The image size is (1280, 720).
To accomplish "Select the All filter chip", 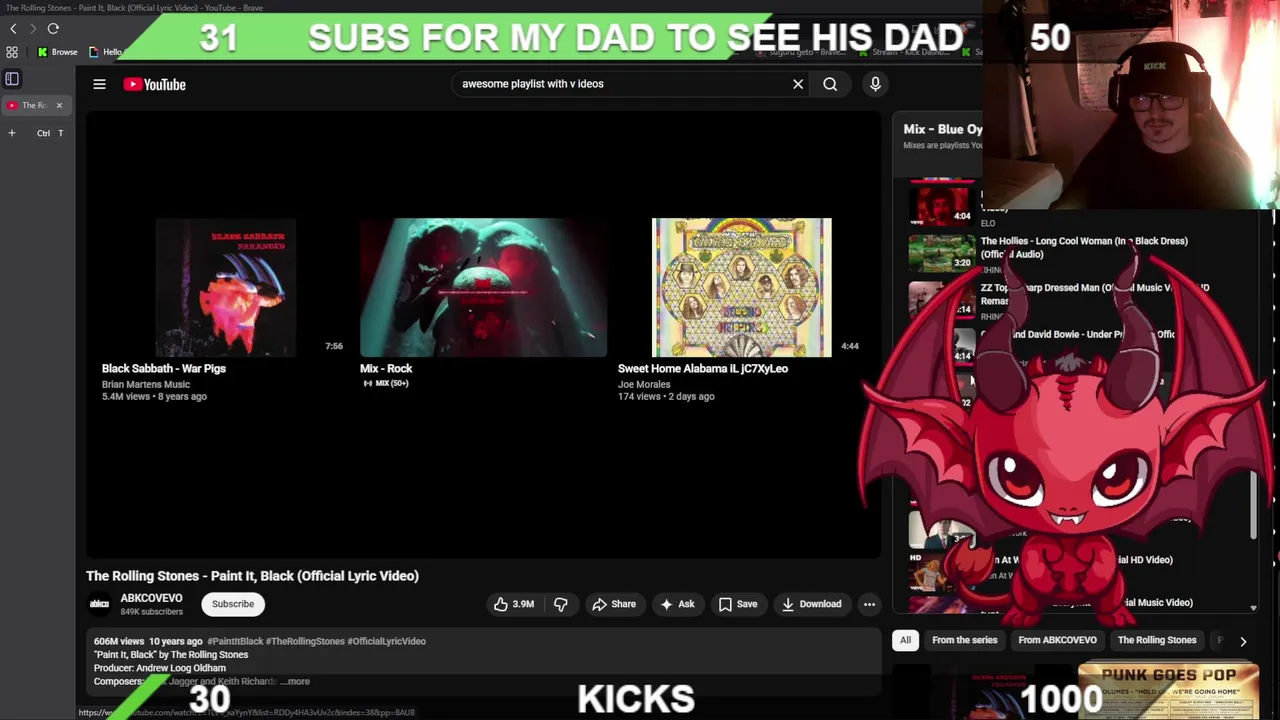I will (x=905, y=640).
